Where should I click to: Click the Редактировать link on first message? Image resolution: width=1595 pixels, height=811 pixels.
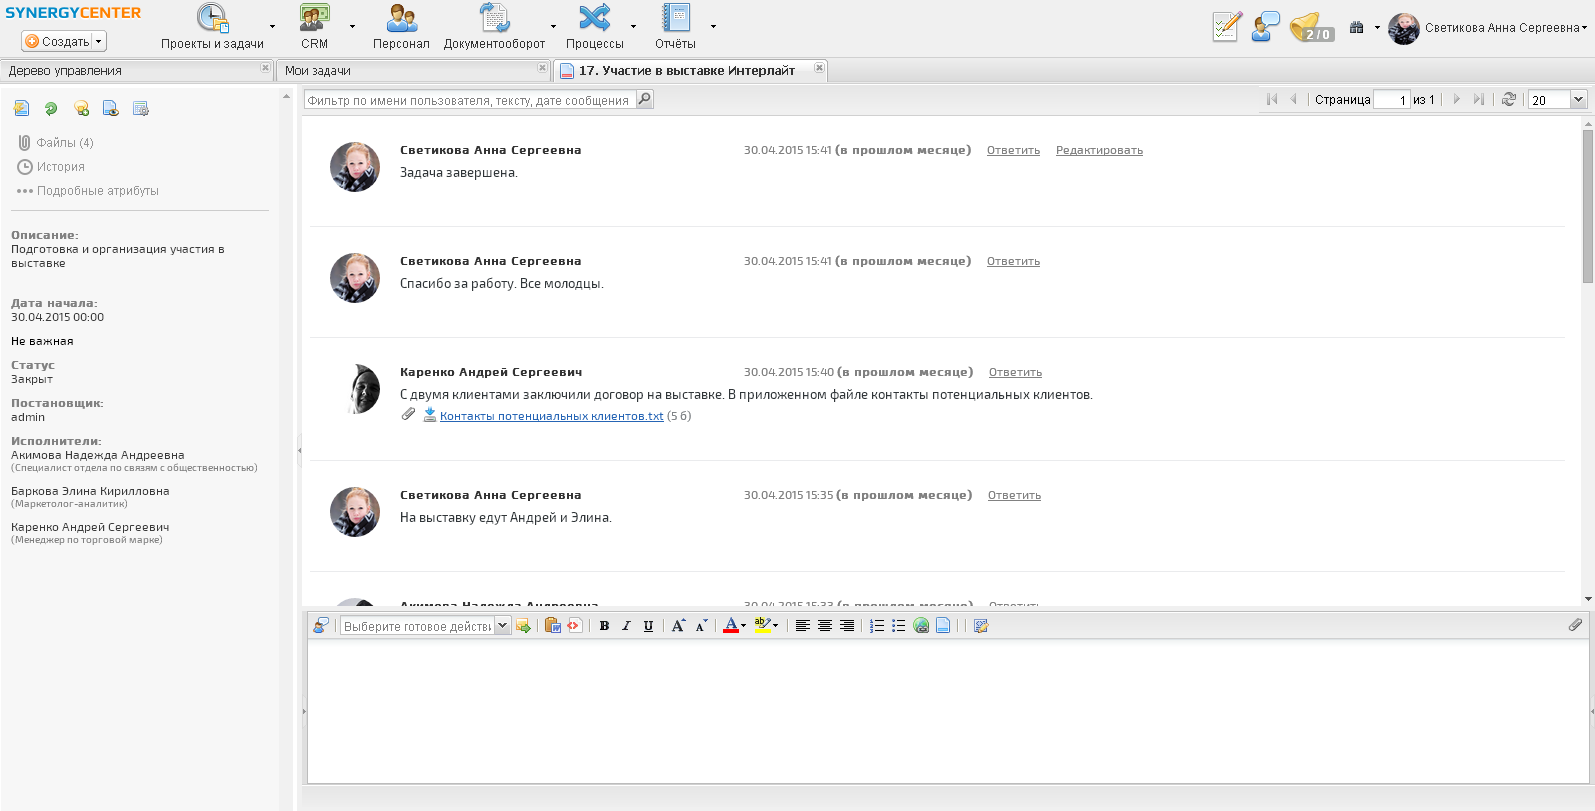1099,151
